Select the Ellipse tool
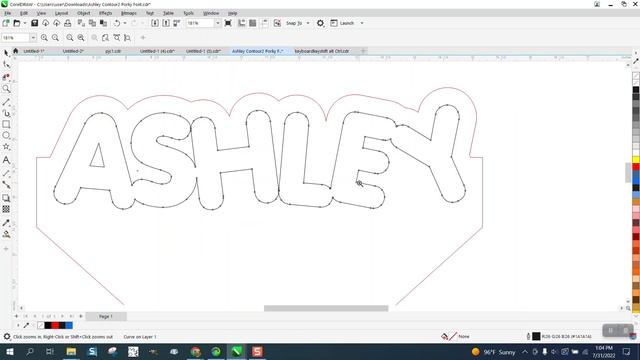 pyautogui.click(x=6, y=136)
